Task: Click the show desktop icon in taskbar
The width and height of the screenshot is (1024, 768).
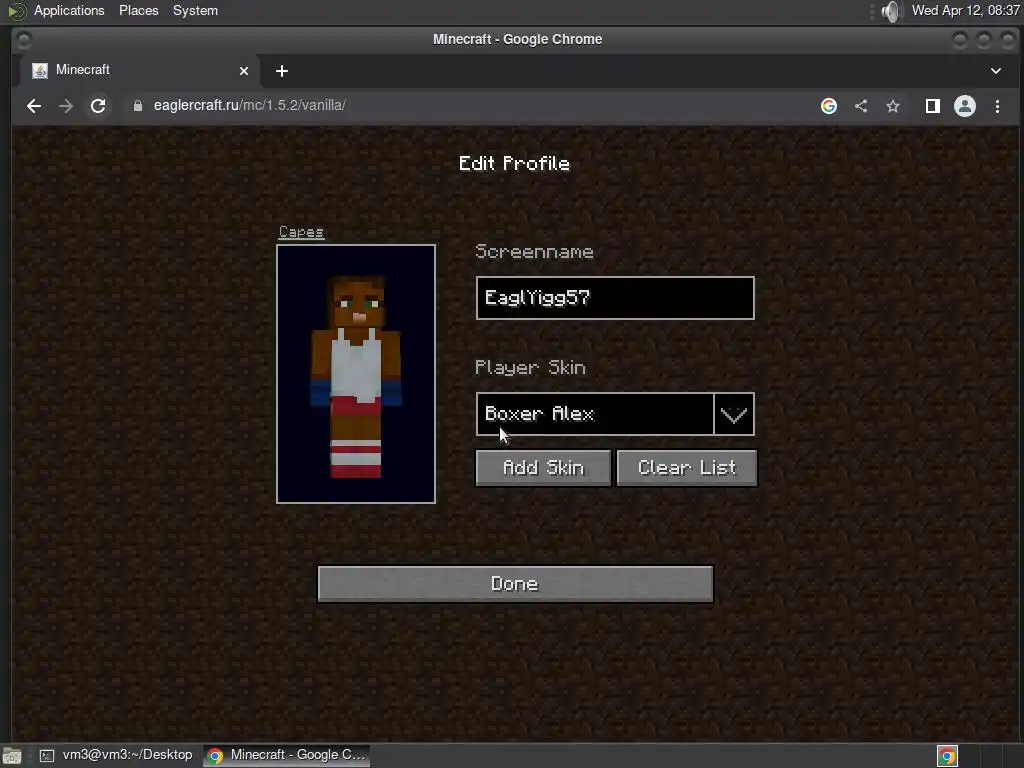Action: coord(12,756)
